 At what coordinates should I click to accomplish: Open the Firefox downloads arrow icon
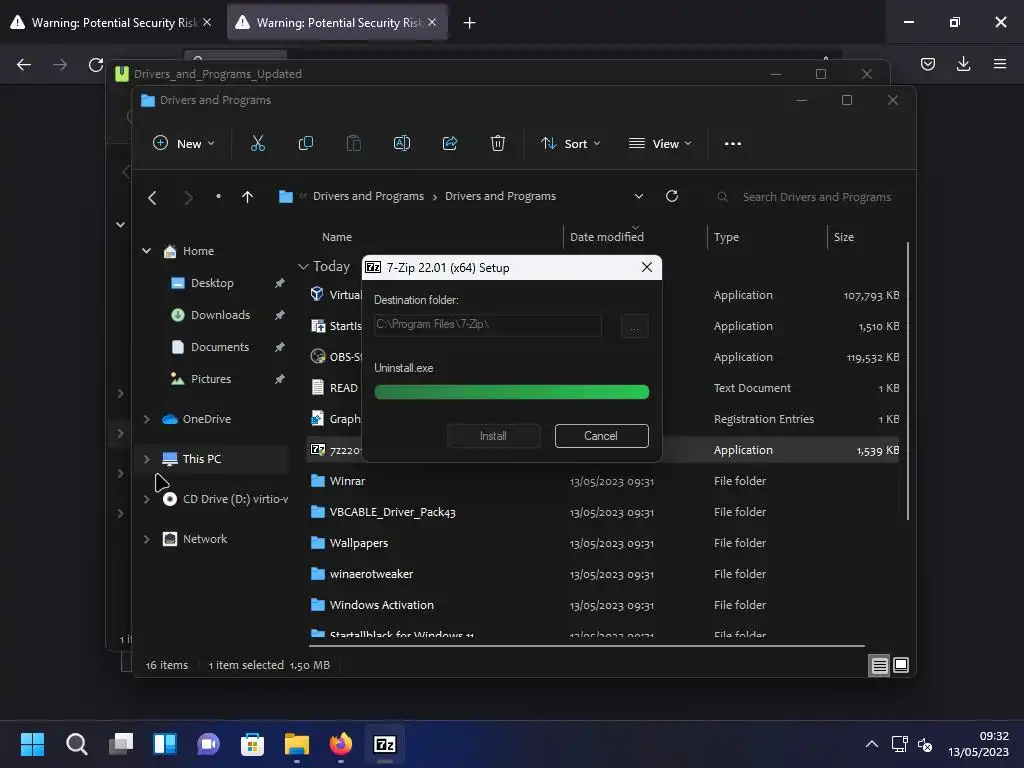pos(963,64)
